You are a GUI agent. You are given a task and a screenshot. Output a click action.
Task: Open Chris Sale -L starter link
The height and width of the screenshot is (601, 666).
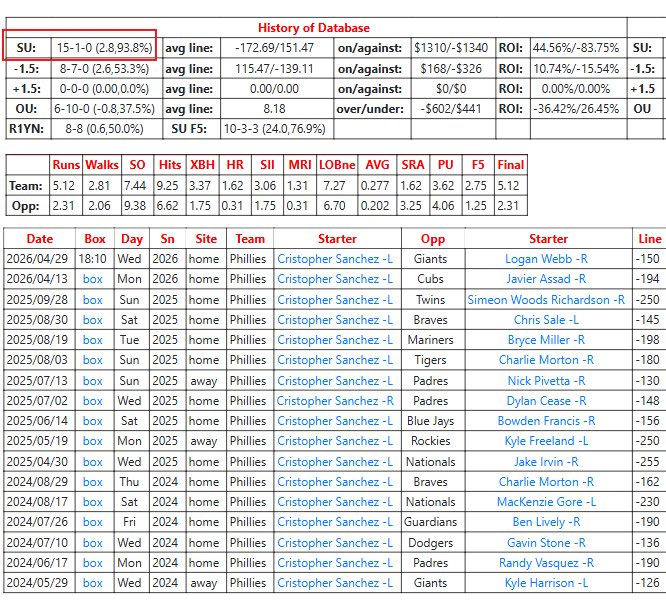pos(546,320)
